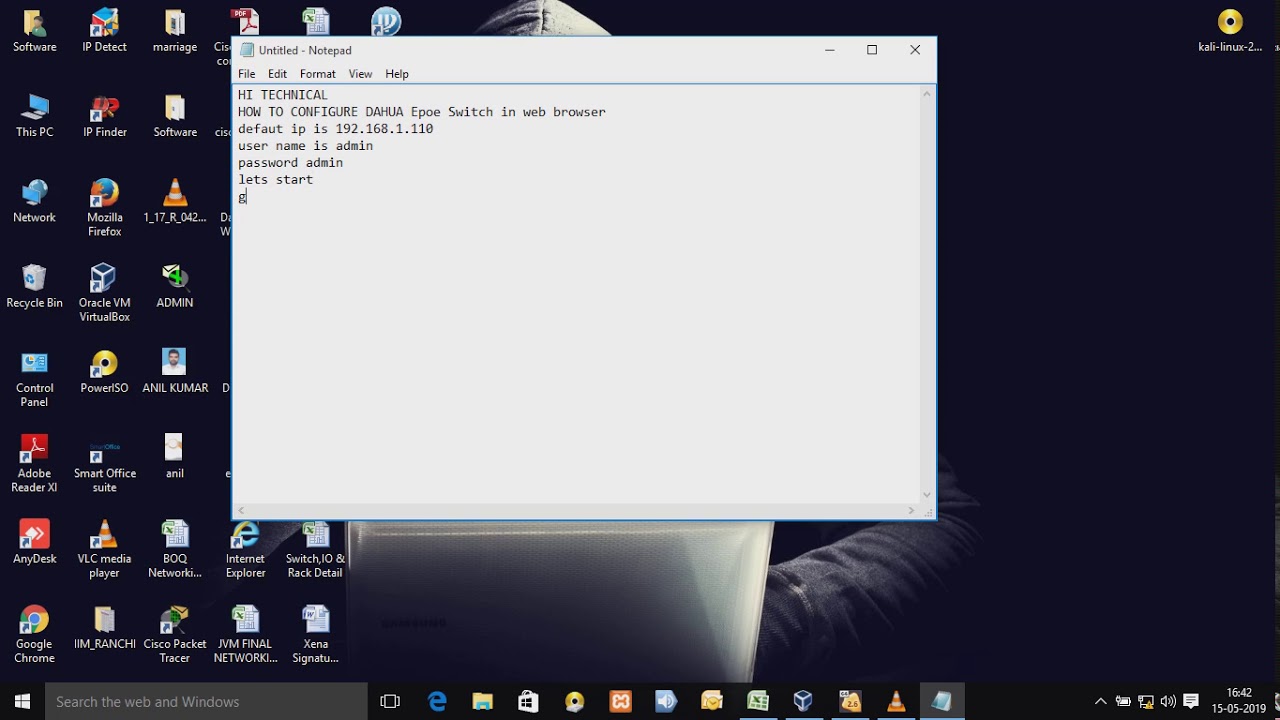Screen dimensions: 1280x720
Task: Click the Search the web and Windows box
Action: (206, 701)
